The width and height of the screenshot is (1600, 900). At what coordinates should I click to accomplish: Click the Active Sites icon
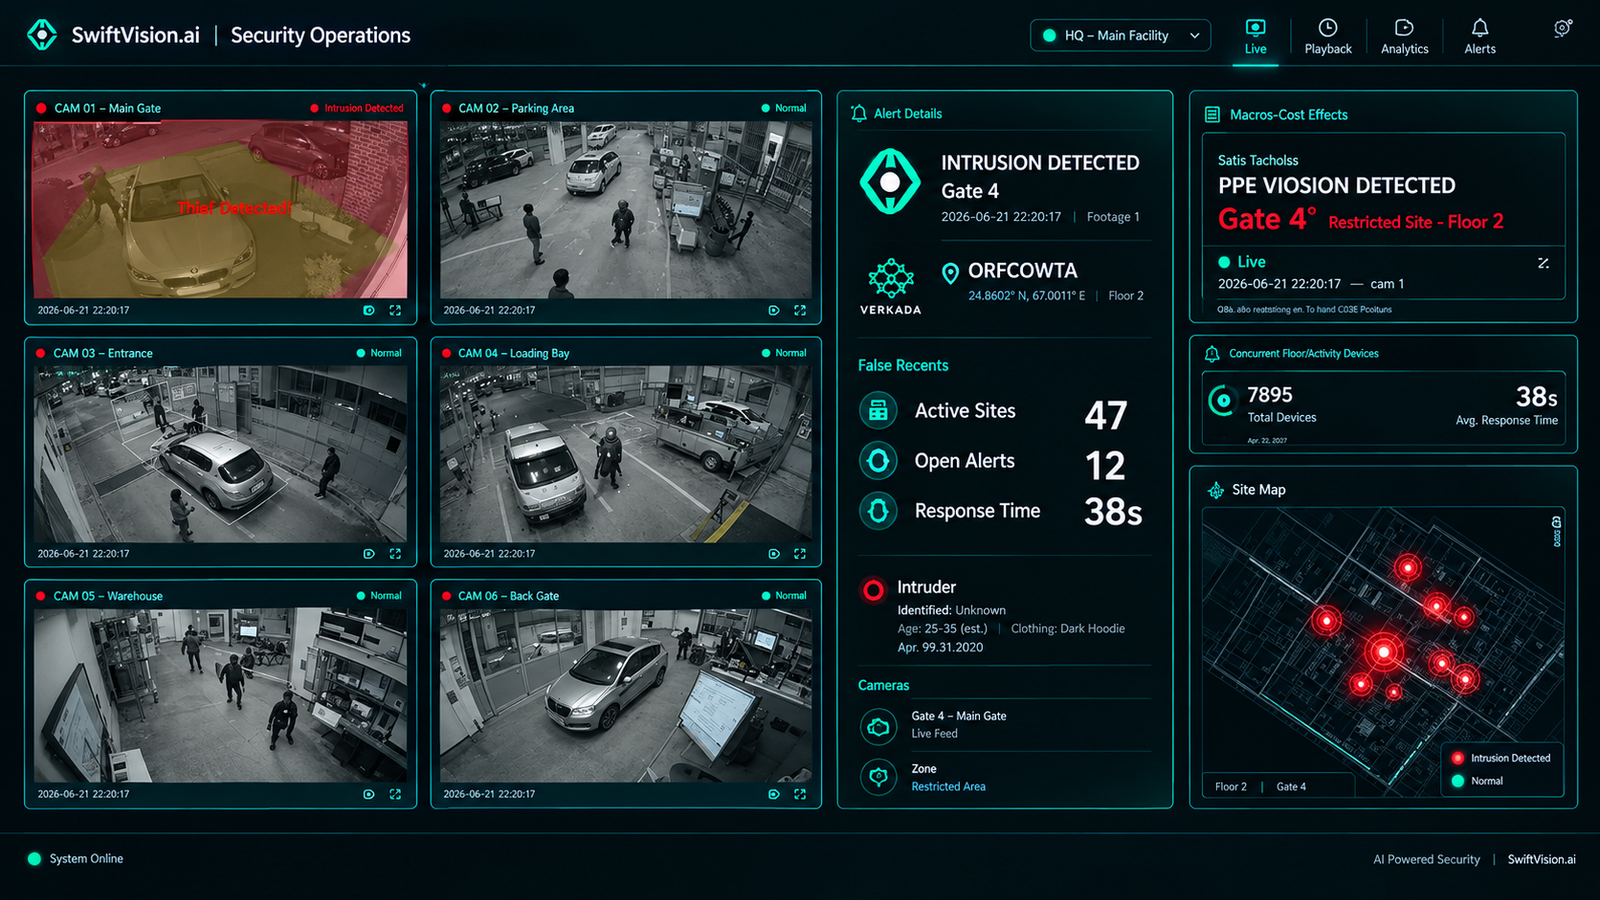tap(878, 411)
